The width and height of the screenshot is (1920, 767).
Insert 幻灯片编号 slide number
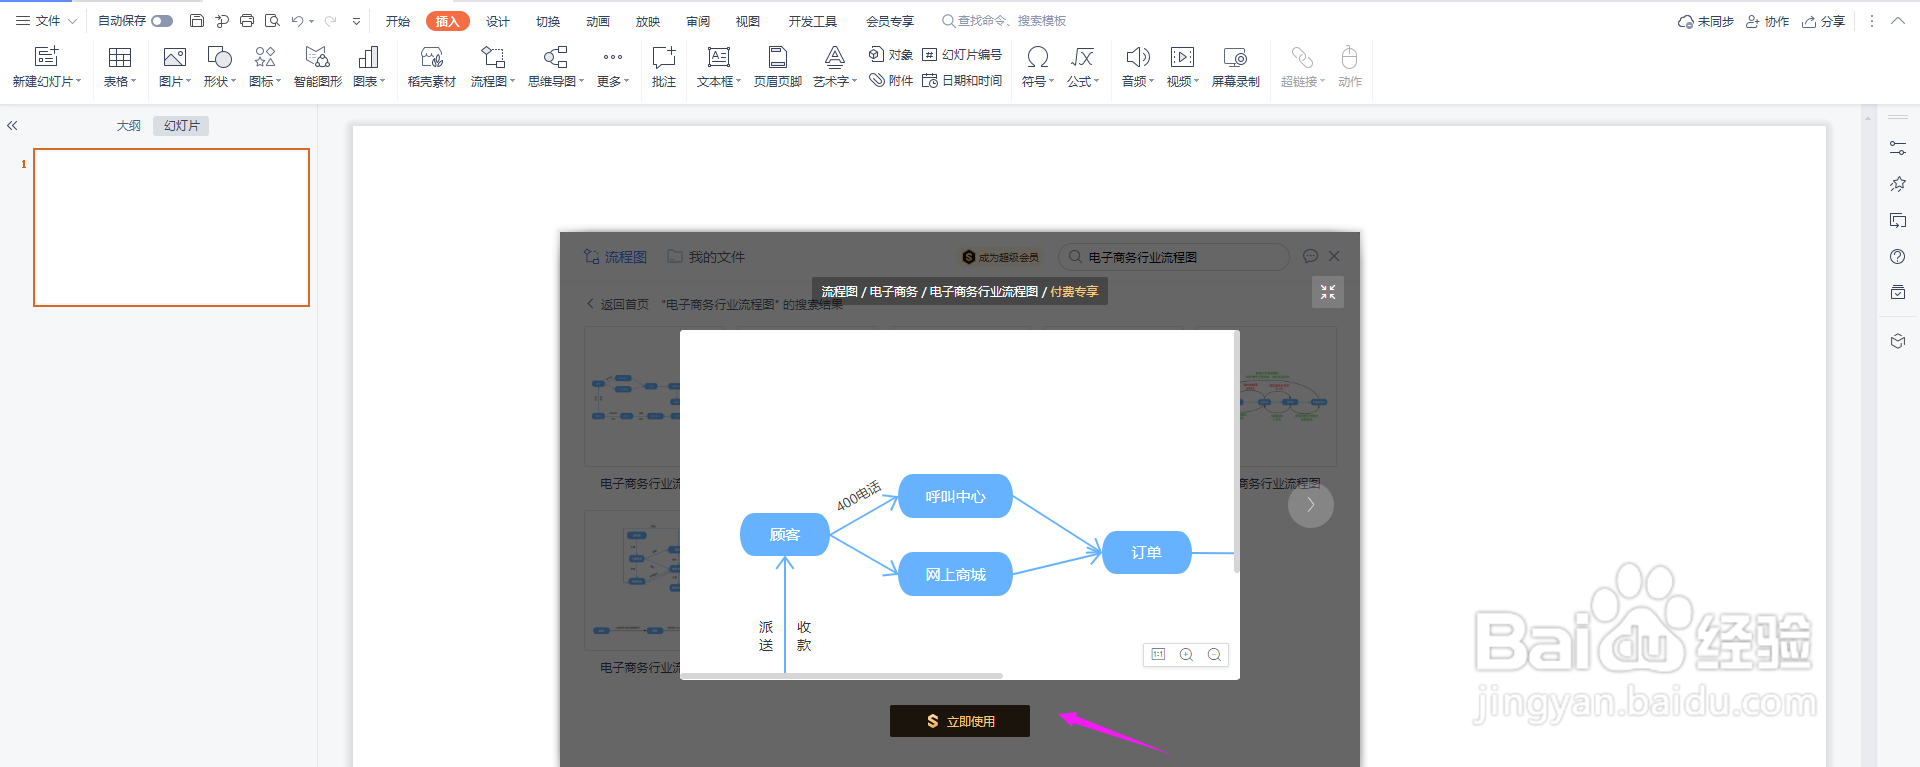pos(962,54)
